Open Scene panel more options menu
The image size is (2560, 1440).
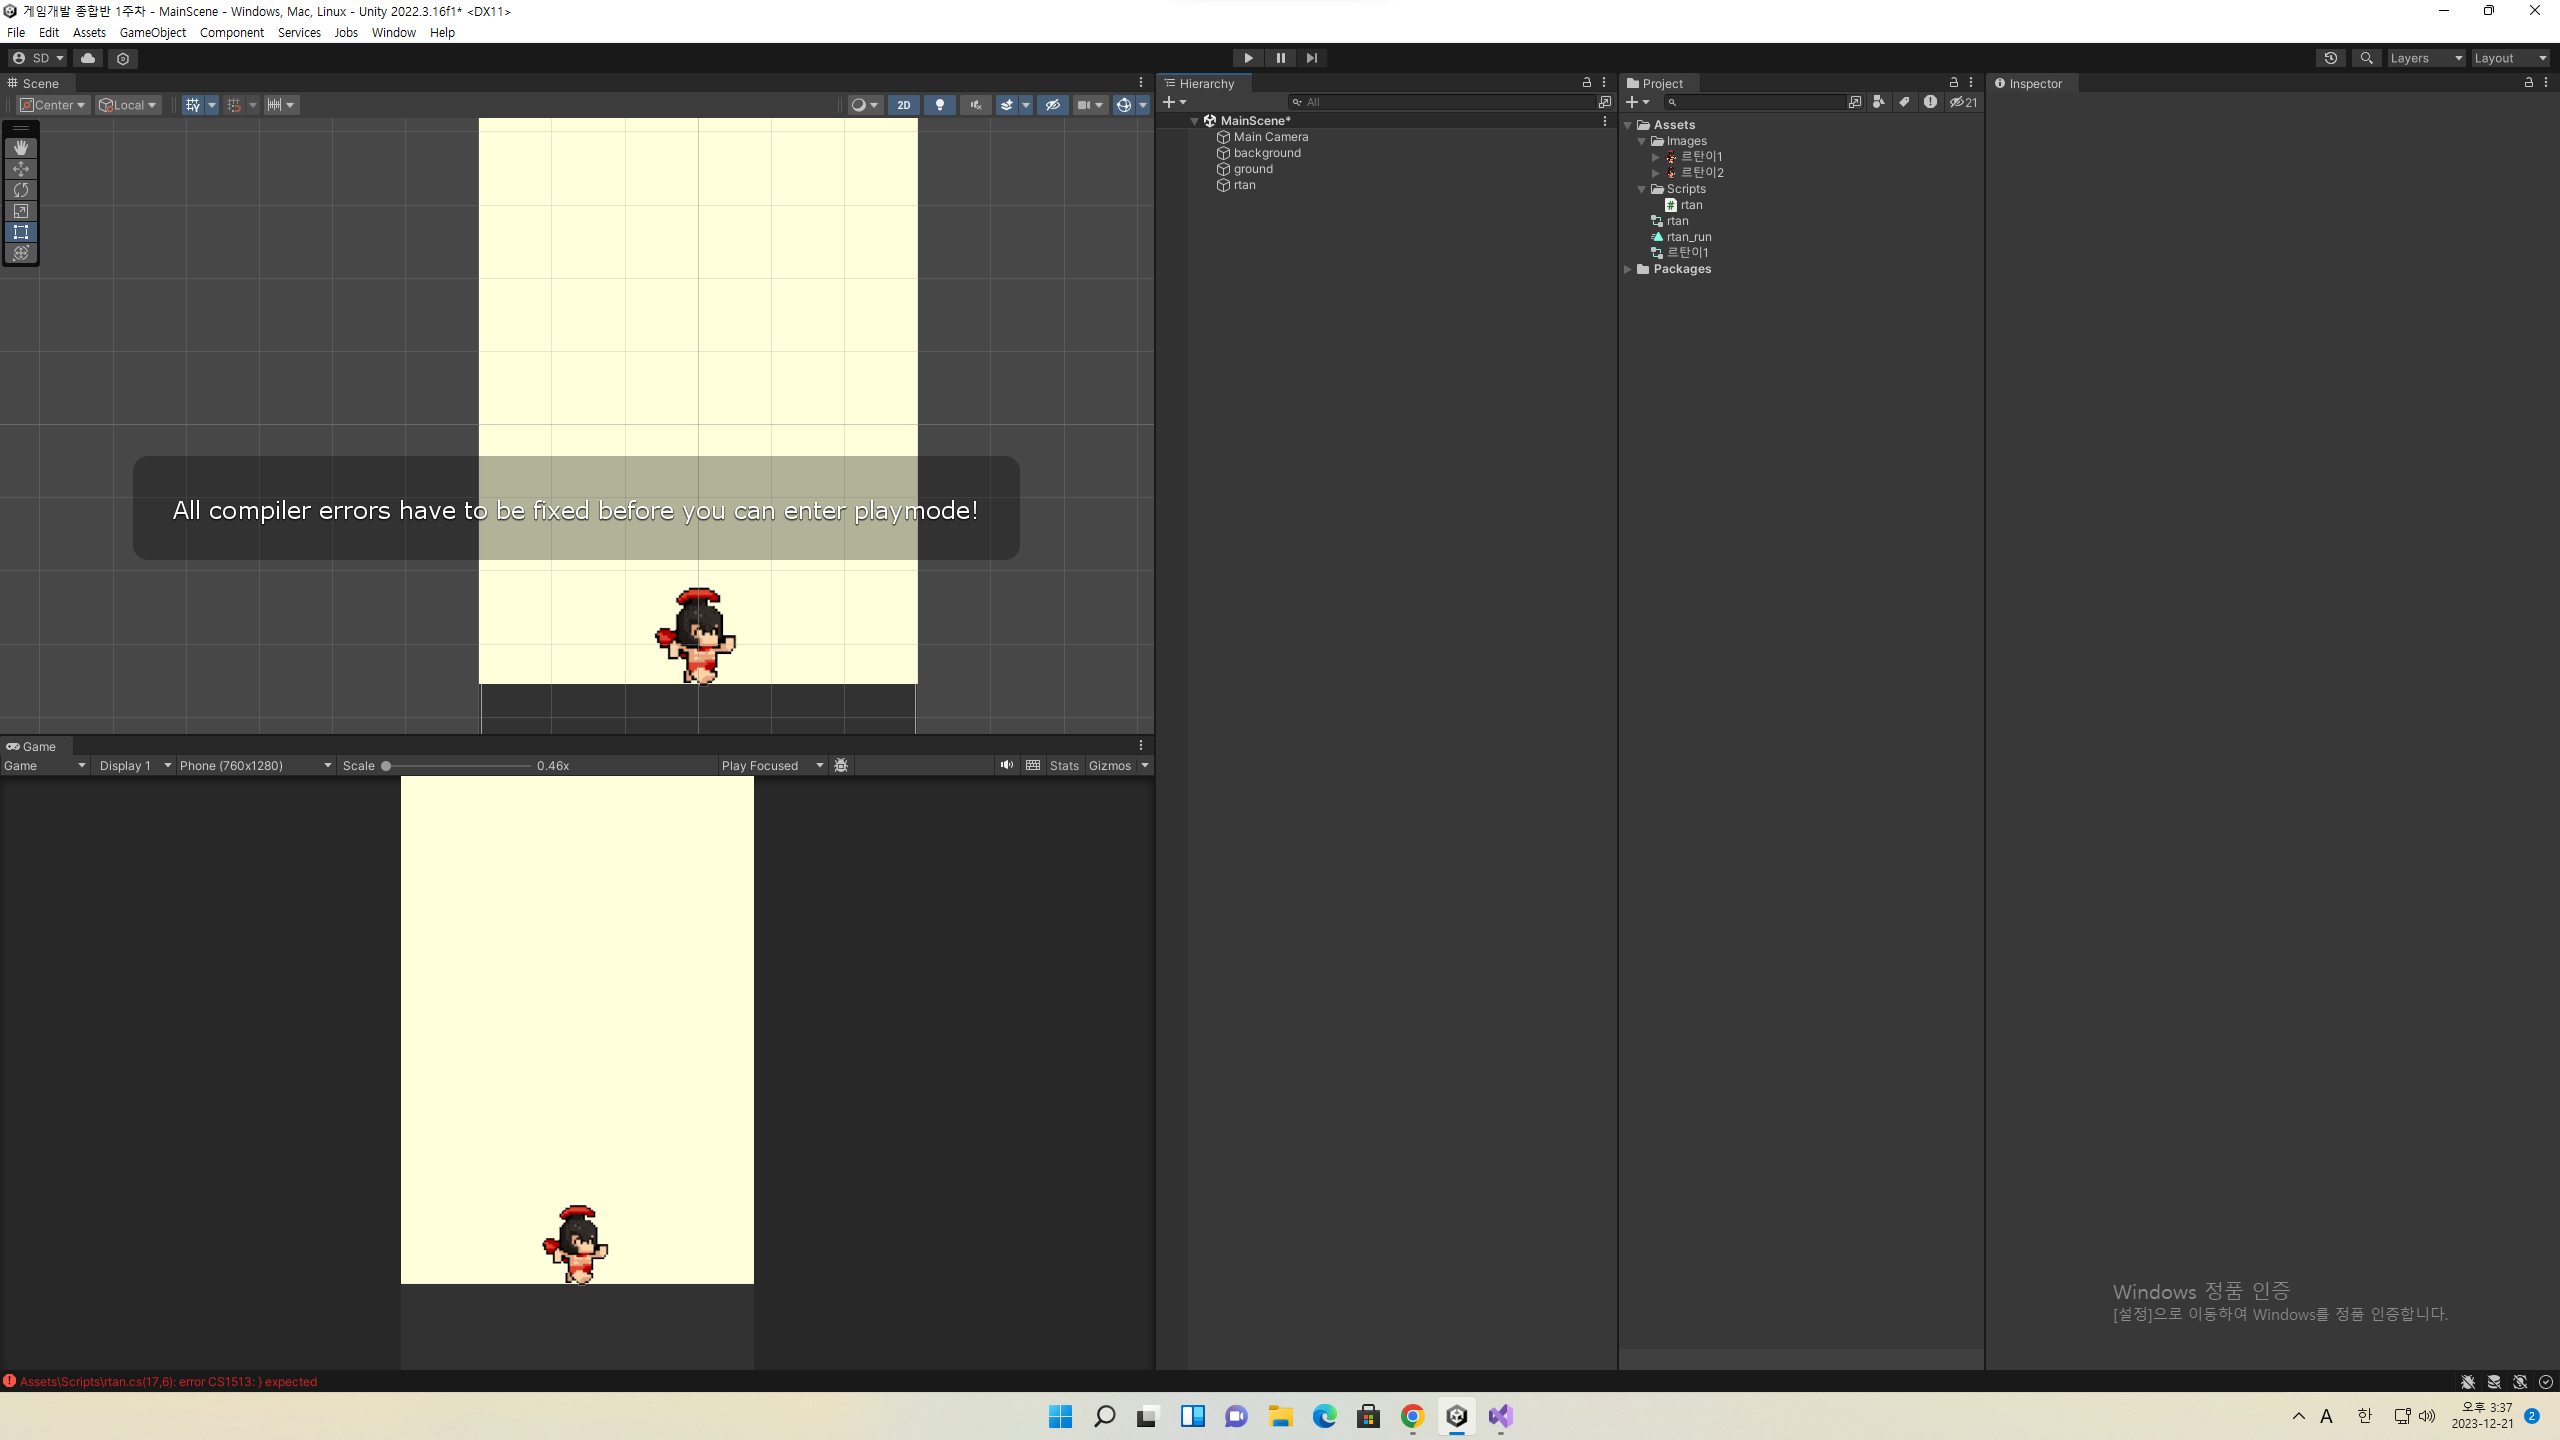[1141, 83]
